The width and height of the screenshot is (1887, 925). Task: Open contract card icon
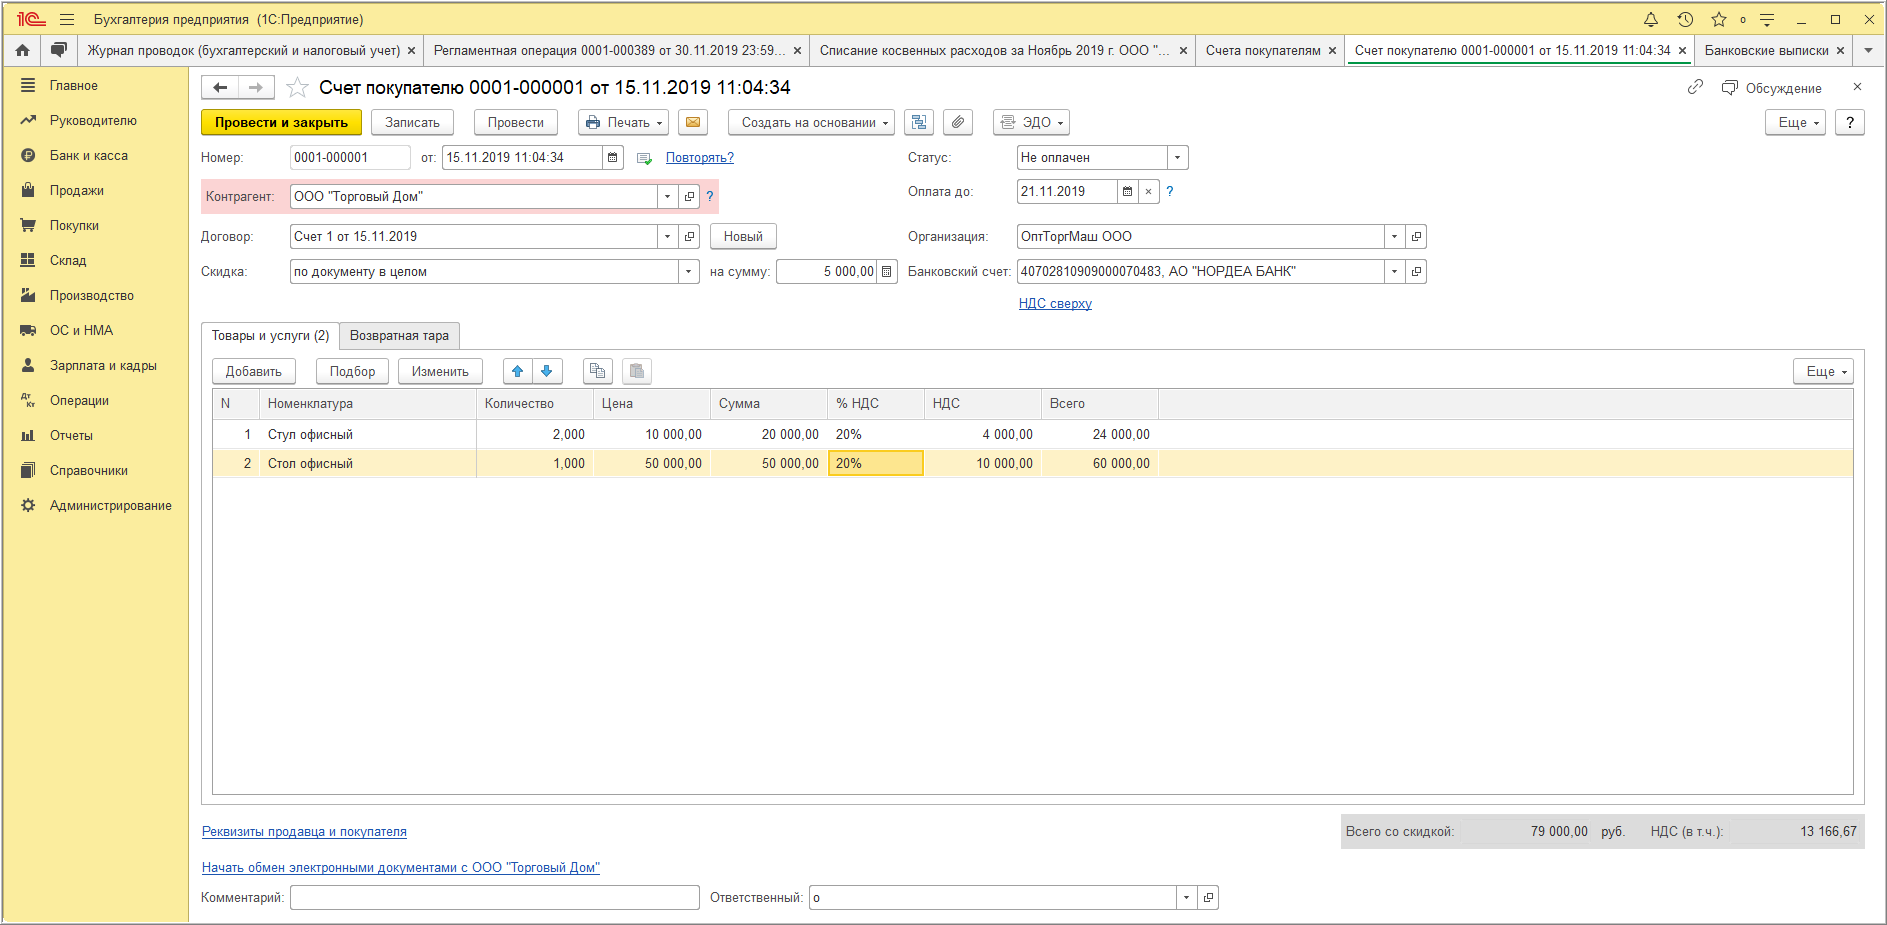(x=689, y=237)
